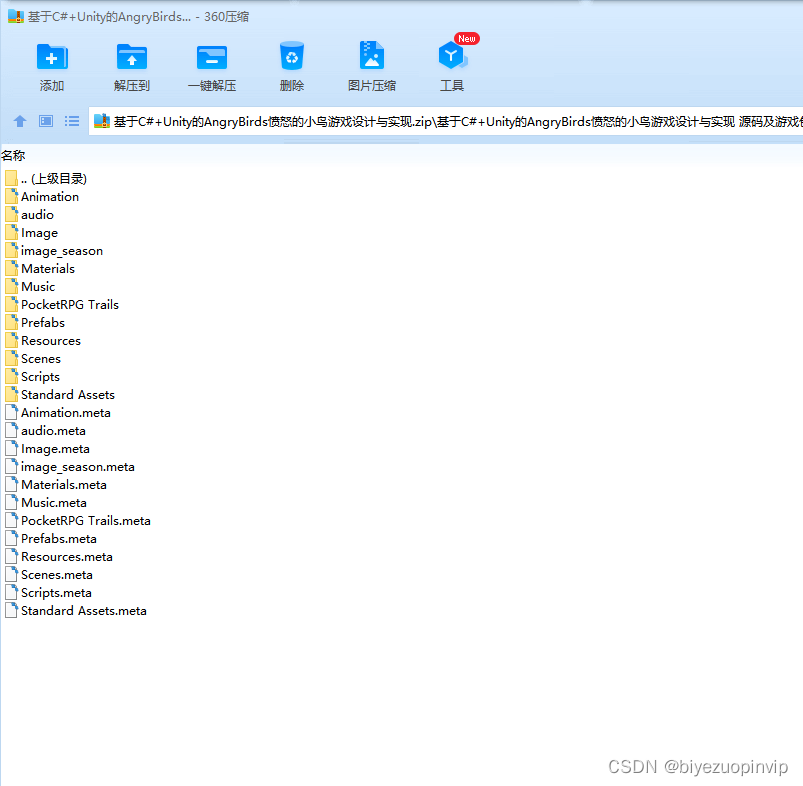Select the Scripts folder
The height and width of the screenshot is (786, 803).
pos(32,377)
